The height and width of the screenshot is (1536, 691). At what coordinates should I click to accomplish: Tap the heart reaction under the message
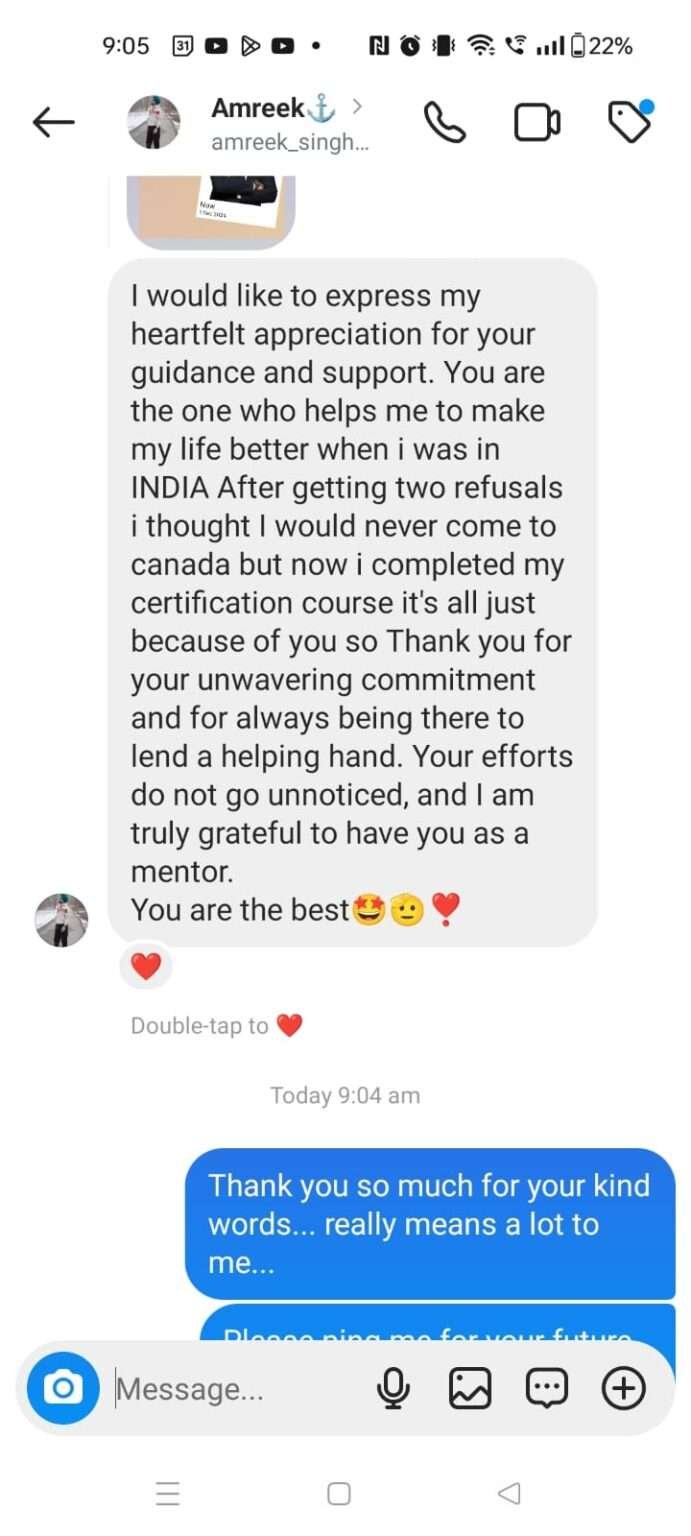146,967
